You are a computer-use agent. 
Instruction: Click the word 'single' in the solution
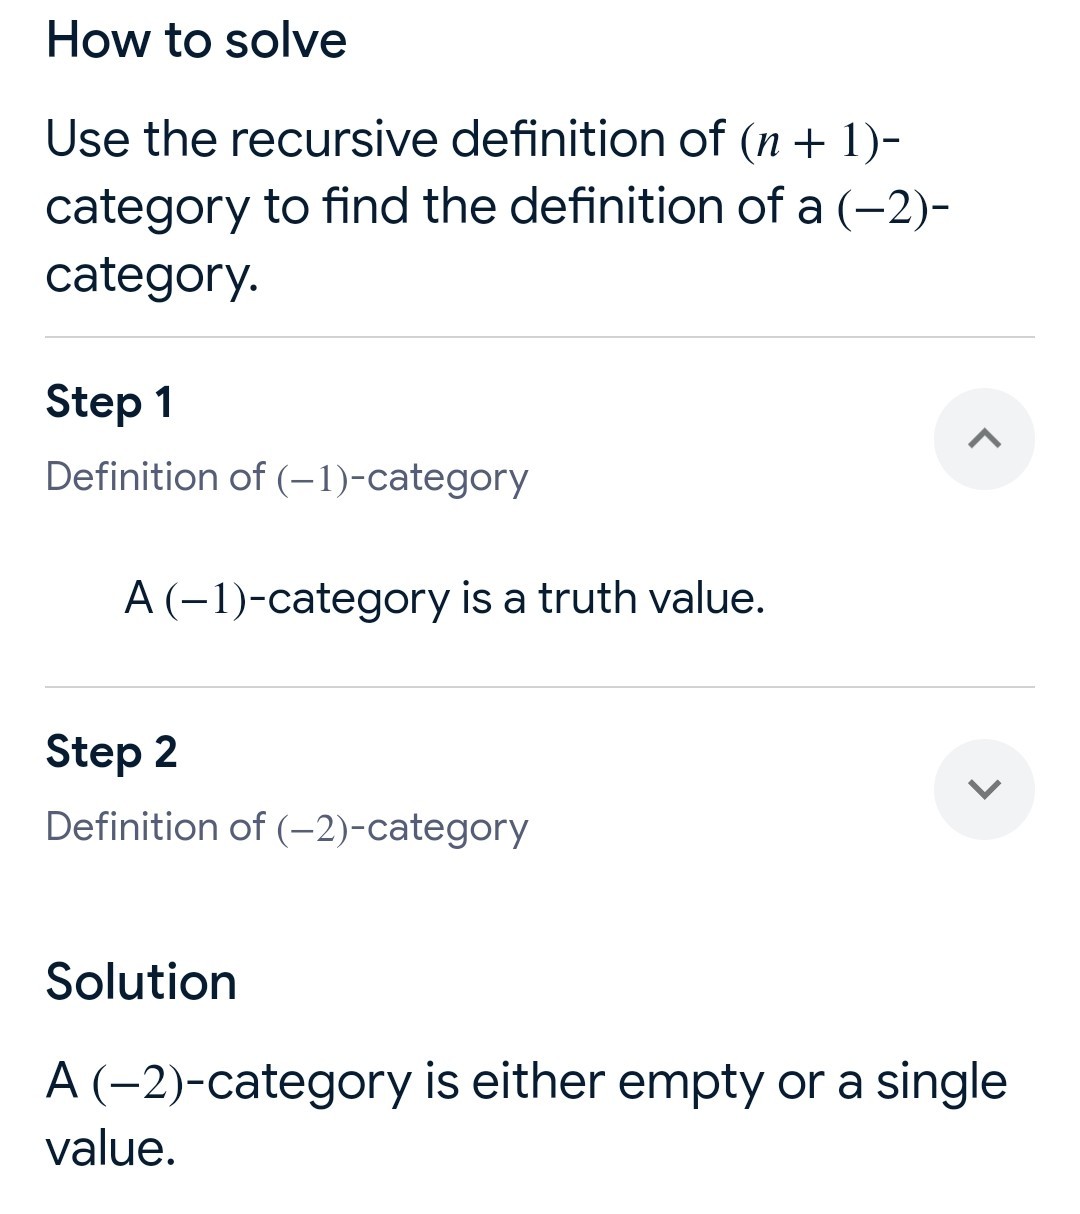(x=942, y=1083)
